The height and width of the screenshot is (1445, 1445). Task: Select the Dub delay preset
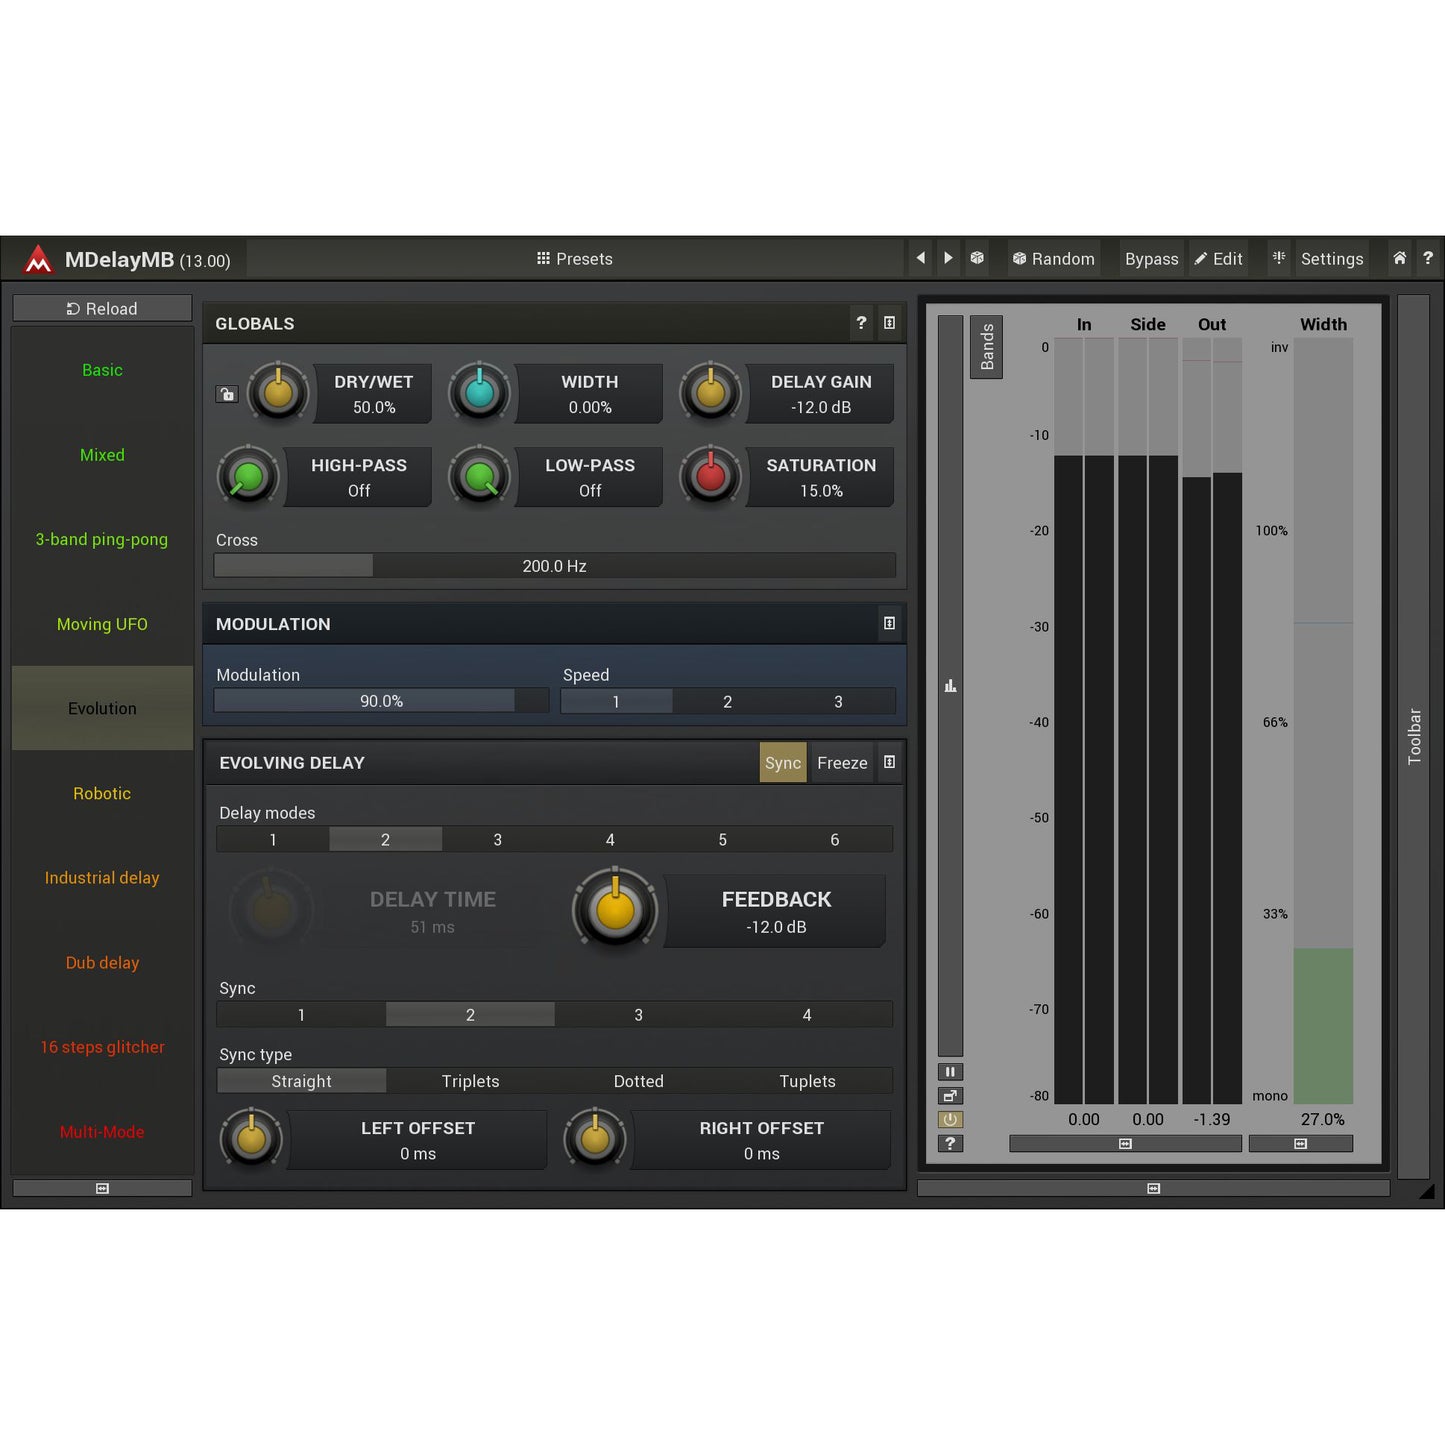pos(102,963)
